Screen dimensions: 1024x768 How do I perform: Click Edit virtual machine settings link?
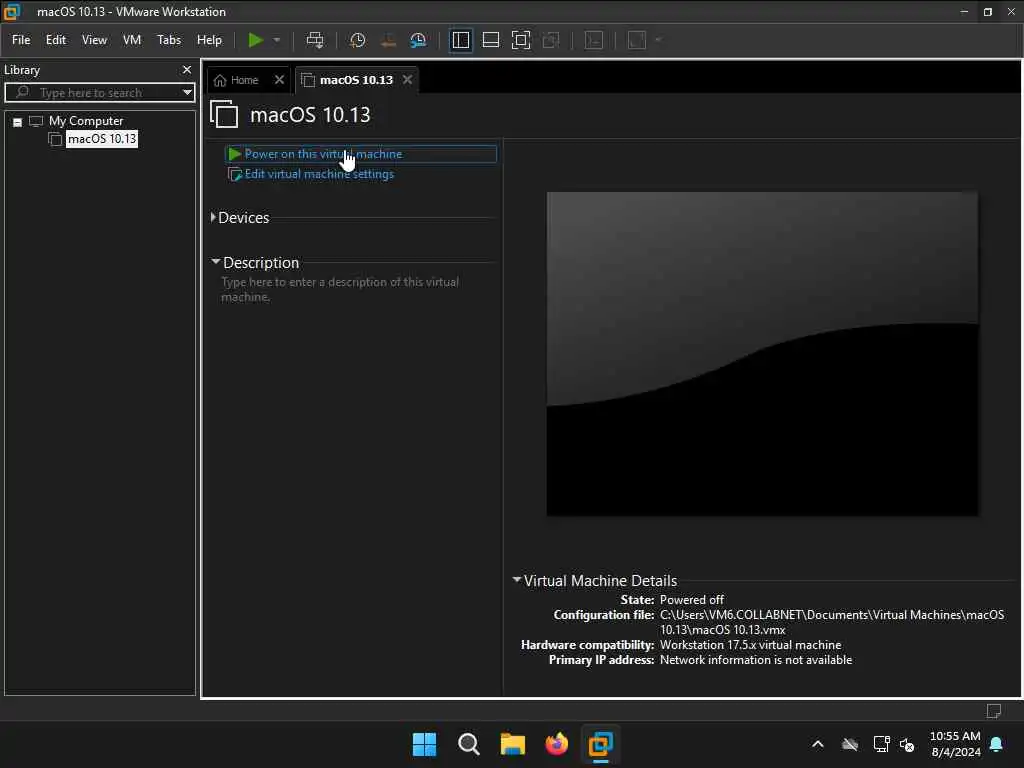click(x=319, y=174)
